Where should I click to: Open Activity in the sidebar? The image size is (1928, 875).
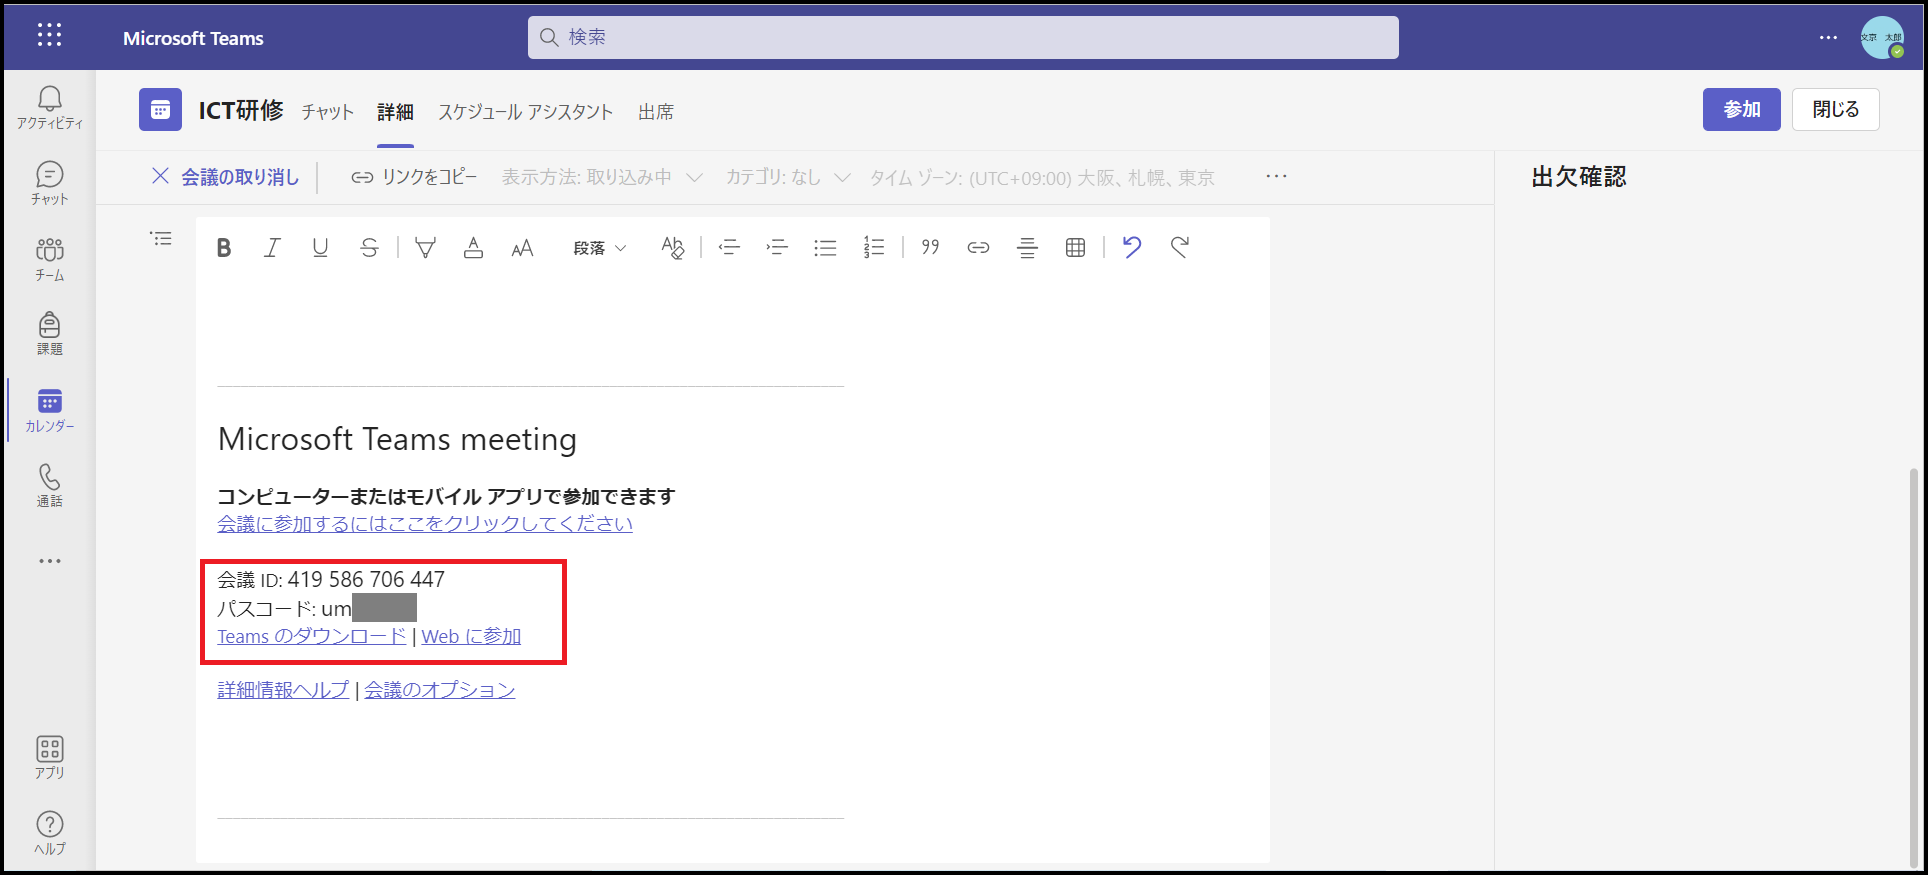tap(50, 108)
